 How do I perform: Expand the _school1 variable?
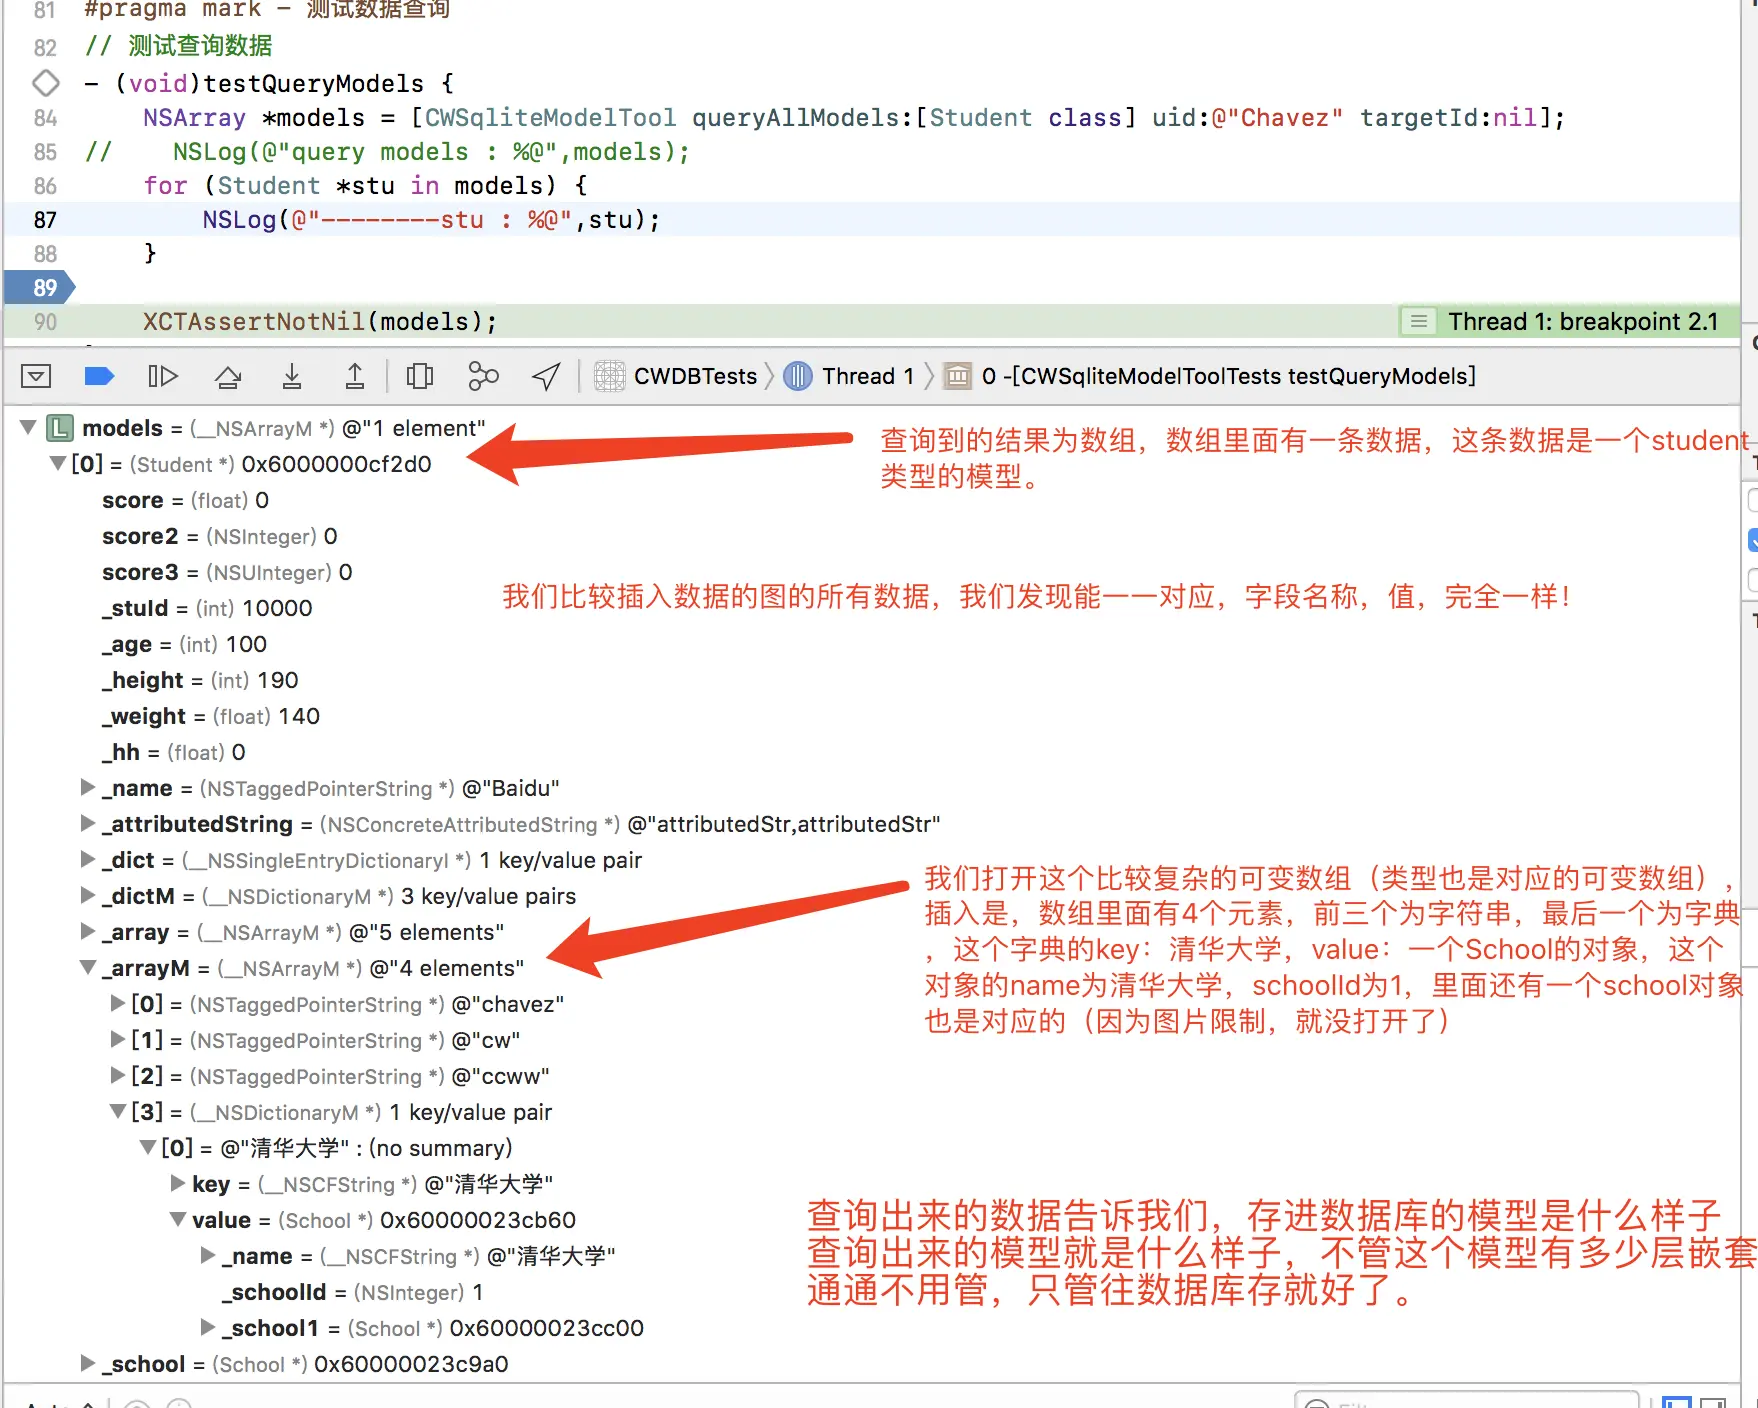tap(208, 1328)
